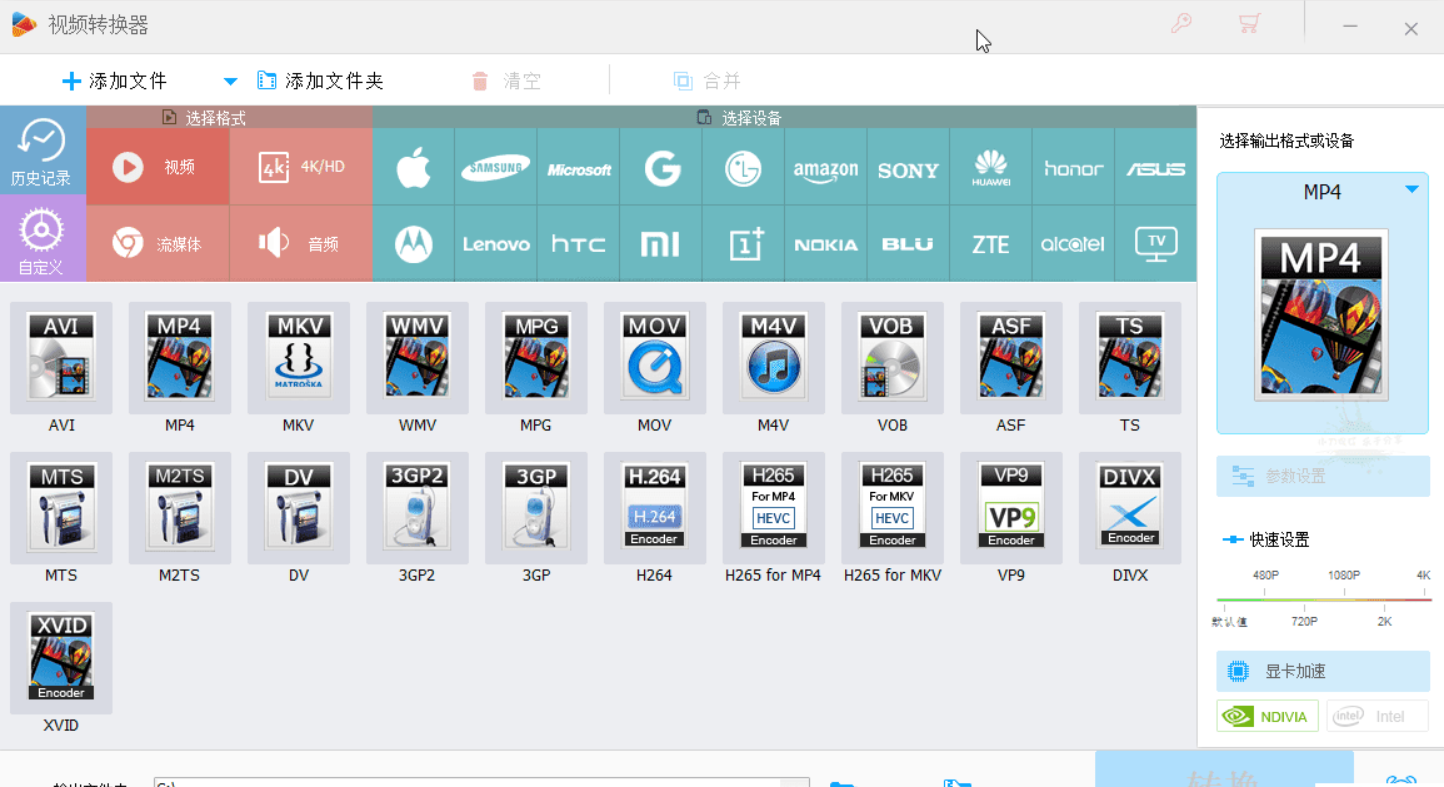1444x787 pixels.
Task: Open Honor device presets
Action: point(1073,167)
